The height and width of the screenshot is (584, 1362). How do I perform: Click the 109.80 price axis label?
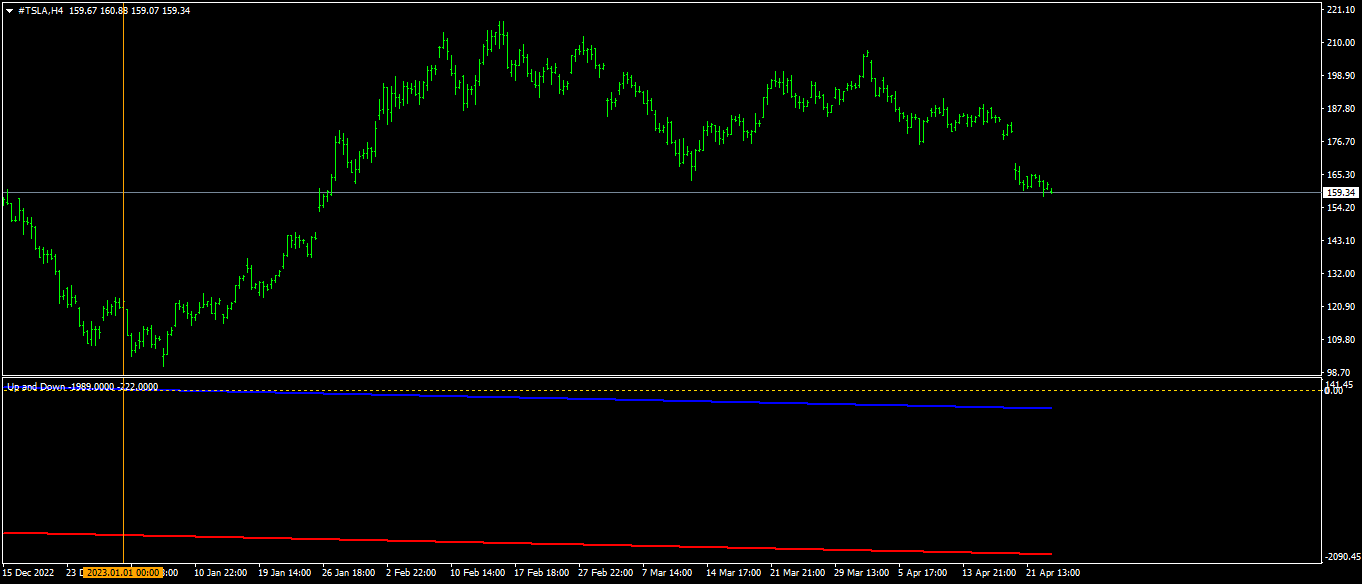tap(1340, 340)
